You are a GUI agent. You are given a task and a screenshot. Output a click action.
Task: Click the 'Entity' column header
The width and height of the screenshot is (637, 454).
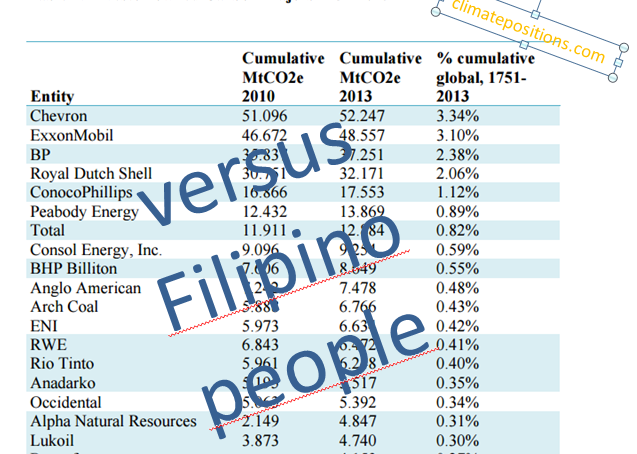point(52,97)
